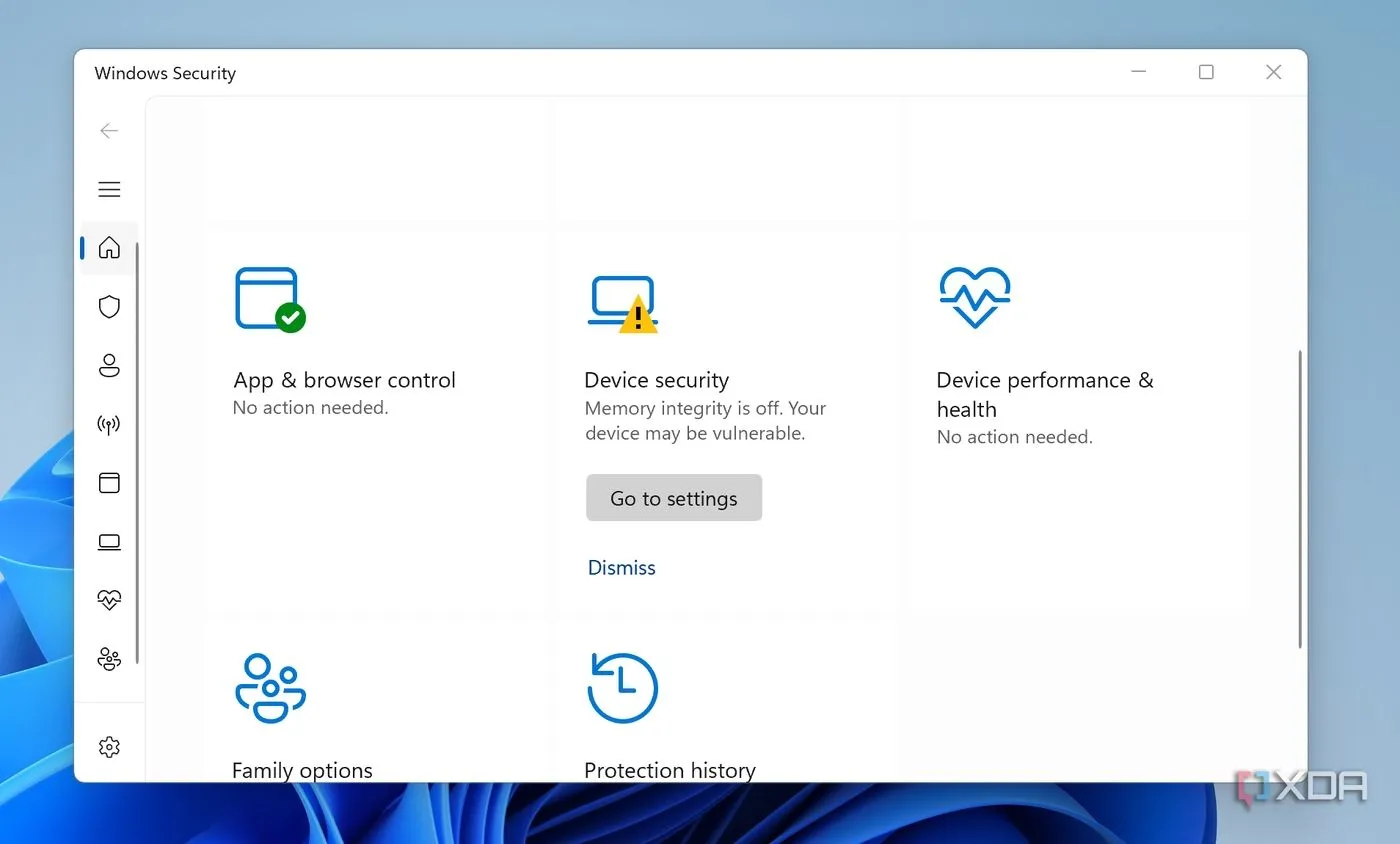This screenshot has width=1400, height=844.
Task: Click App & browser control sidebar icon
Action: pos(109,483)
